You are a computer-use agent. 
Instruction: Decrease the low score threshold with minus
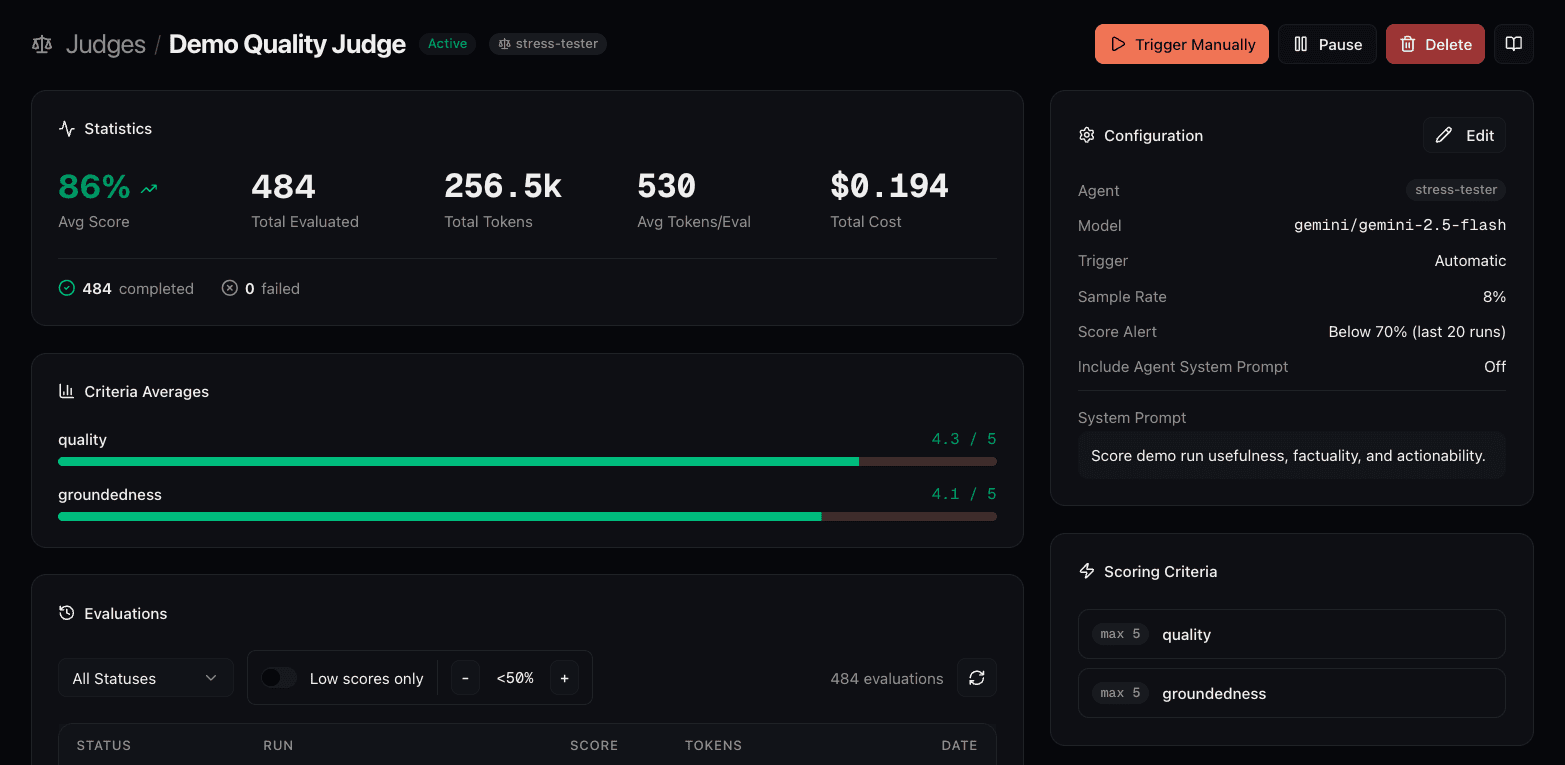(x=465, y=678)
